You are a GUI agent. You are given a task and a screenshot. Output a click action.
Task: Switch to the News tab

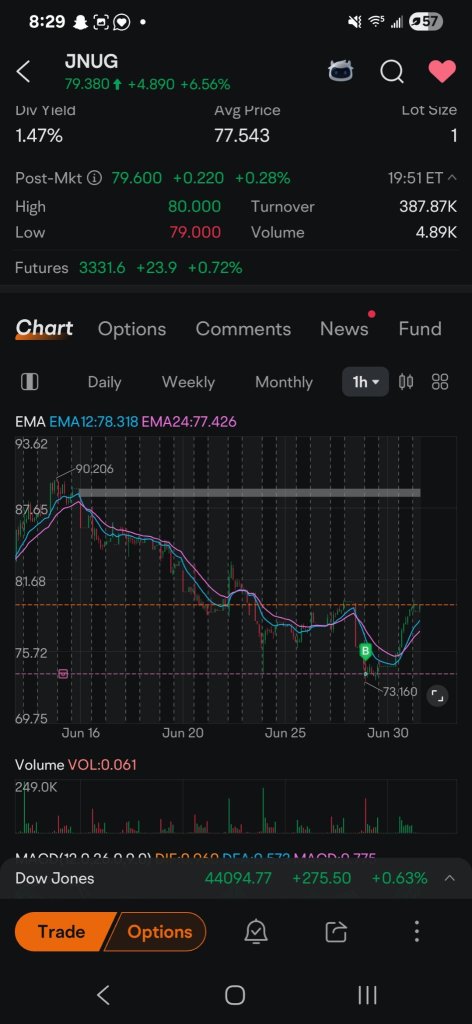tap(344, 328)
